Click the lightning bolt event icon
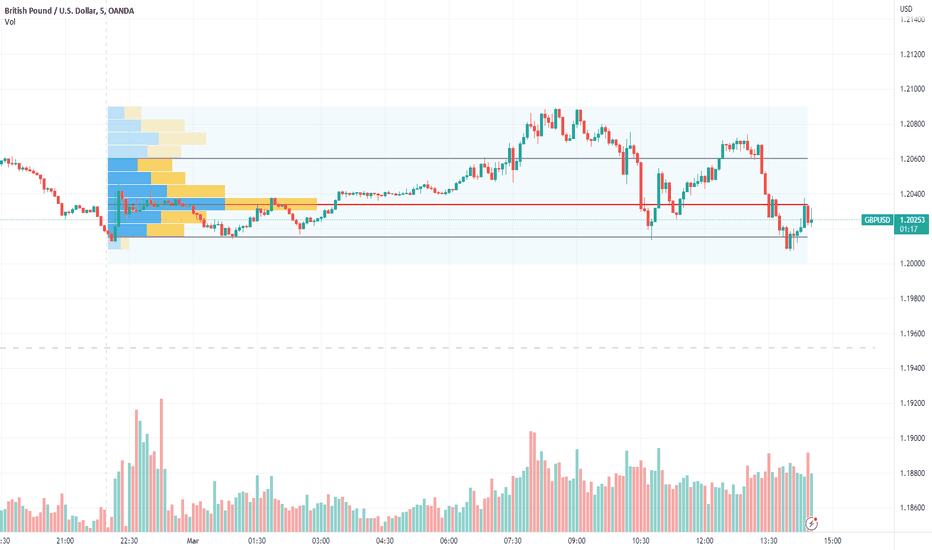The height and width of the screenshot is (550, 932). coord(811,524)
